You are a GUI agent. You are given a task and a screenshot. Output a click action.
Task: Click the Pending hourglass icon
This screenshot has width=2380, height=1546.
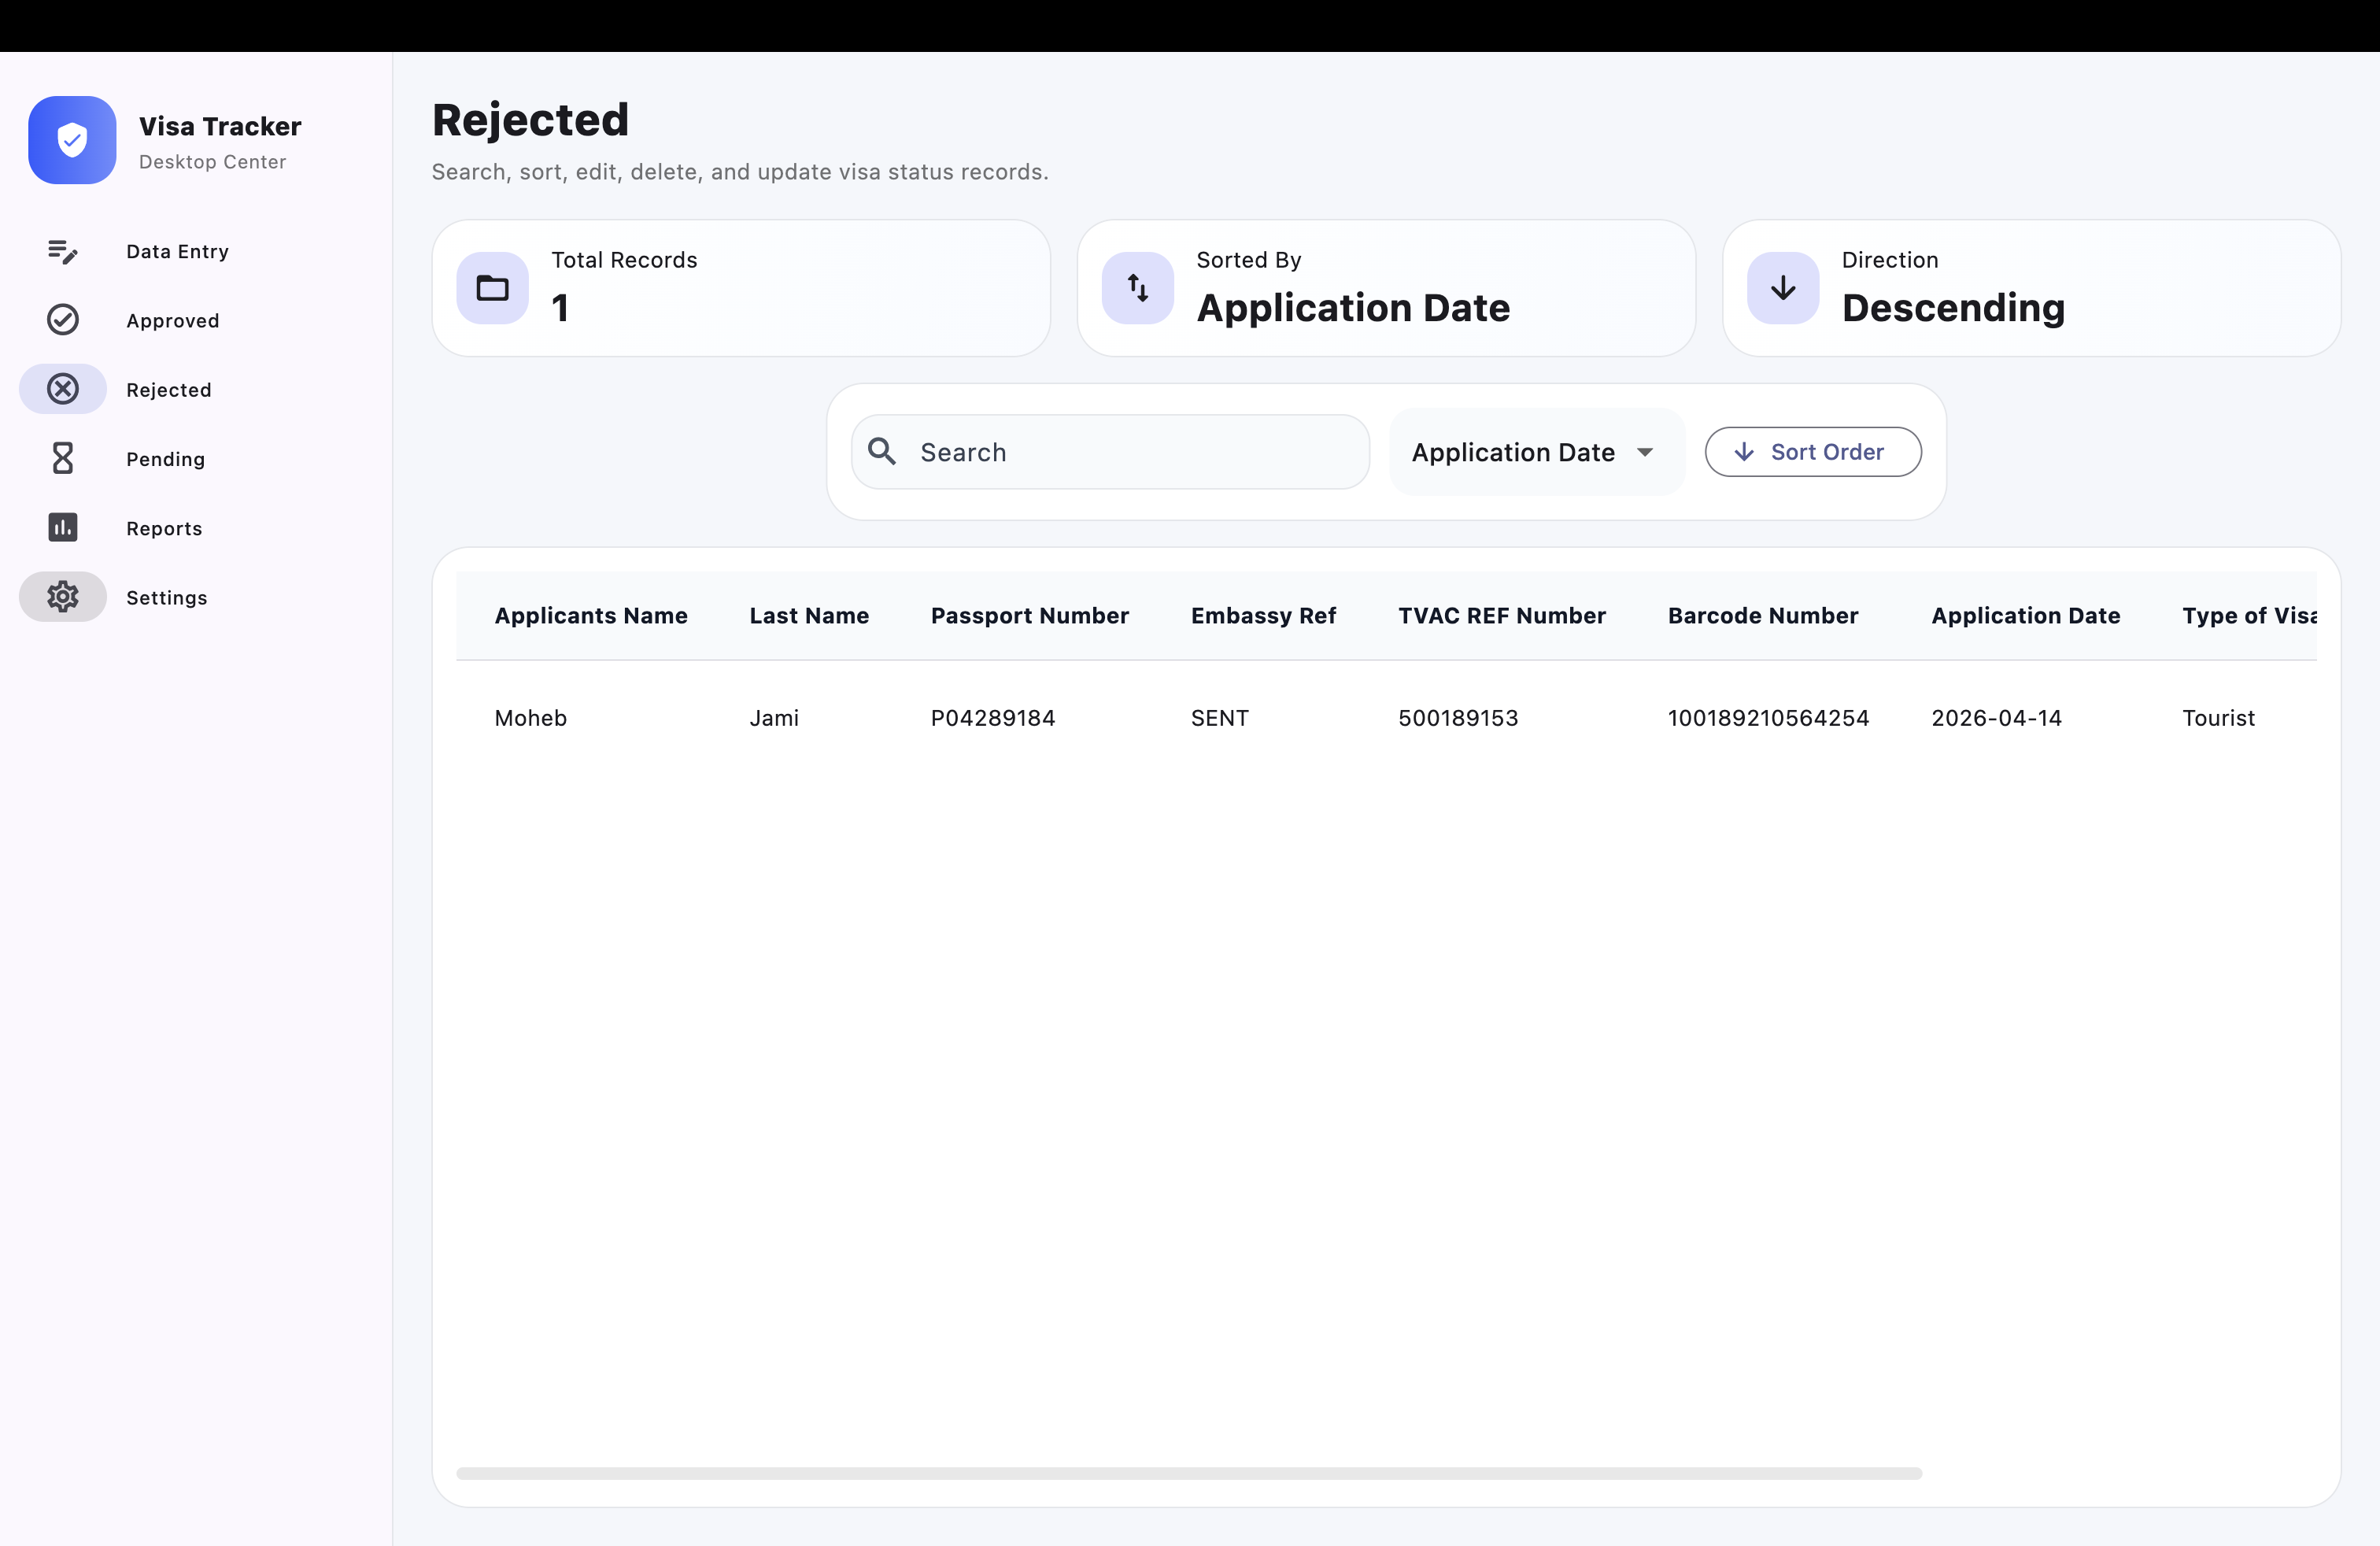(62, 458)
